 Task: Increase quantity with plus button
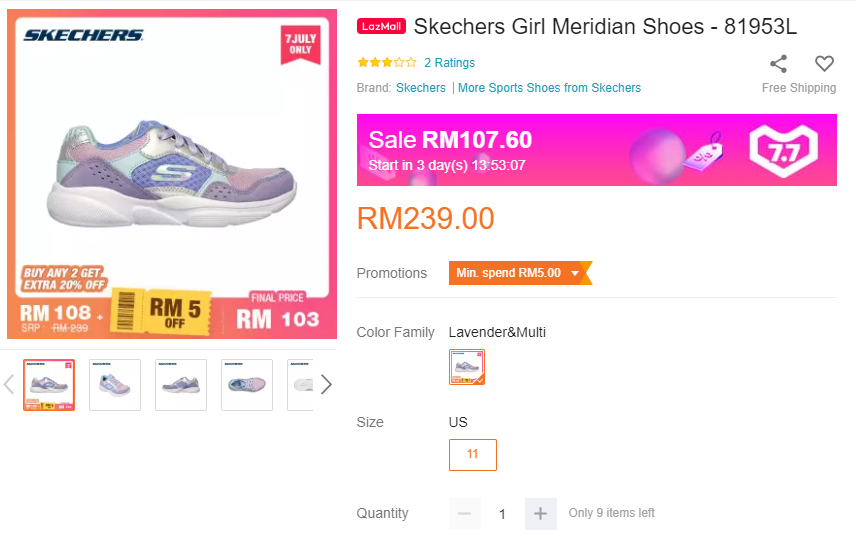click(x=540, y=514)
